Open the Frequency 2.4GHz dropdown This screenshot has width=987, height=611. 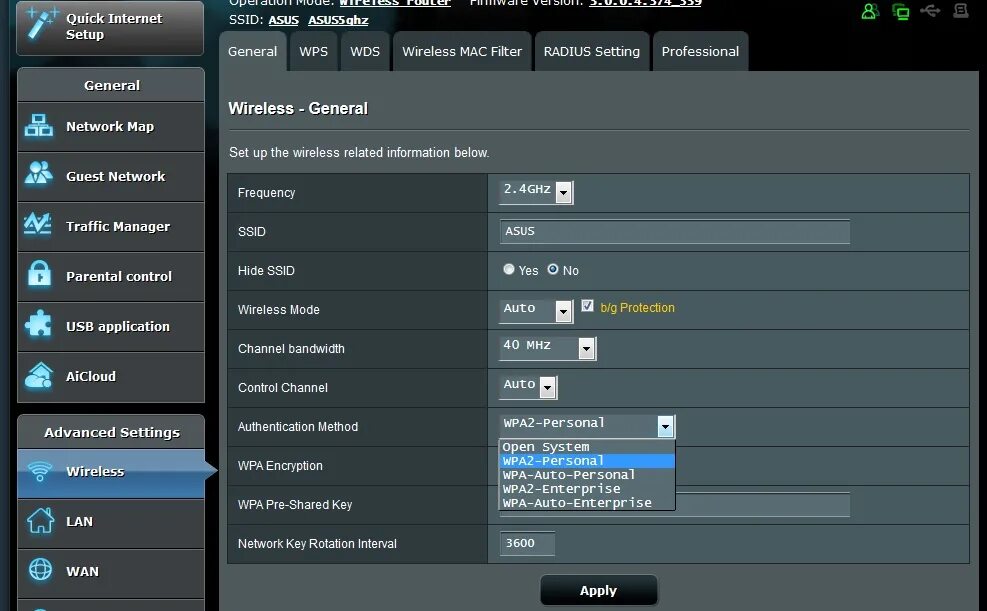coord(536,191)
